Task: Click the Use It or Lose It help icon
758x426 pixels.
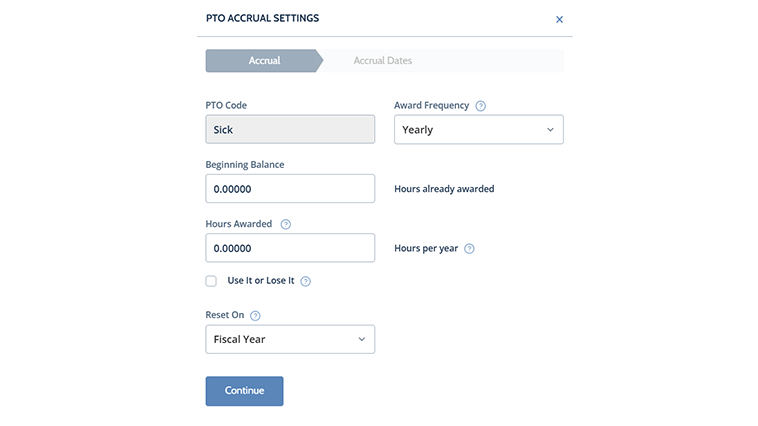Action: [x=306, y=282]
